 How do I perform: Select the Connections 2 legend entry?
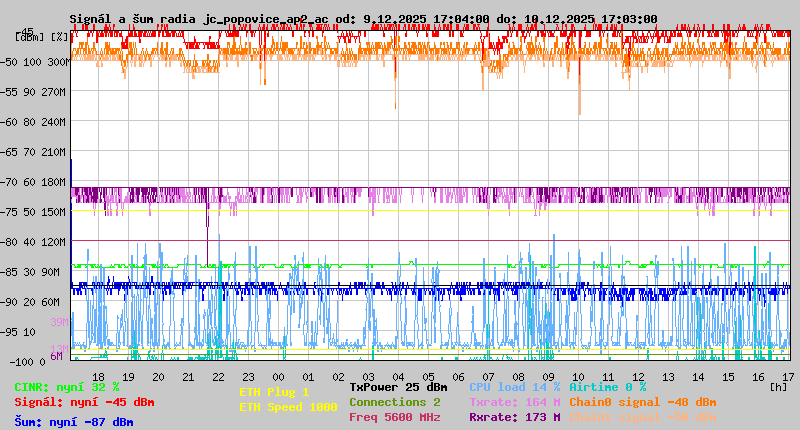(394, 402)
